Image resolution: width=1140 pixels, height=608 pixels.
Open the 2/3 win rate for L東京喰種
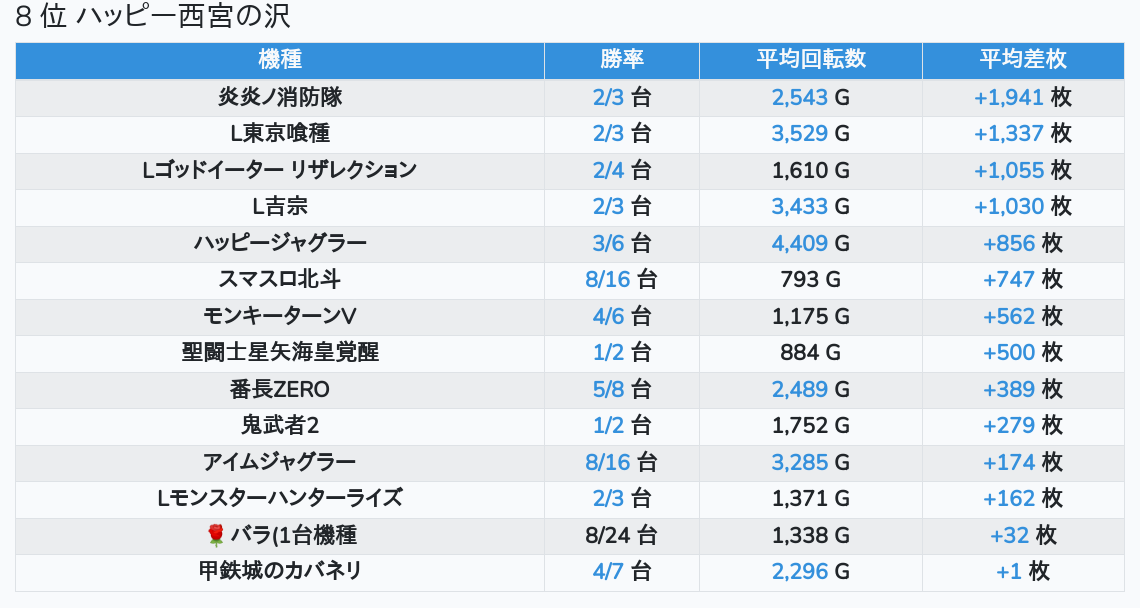tap(608, 133)
